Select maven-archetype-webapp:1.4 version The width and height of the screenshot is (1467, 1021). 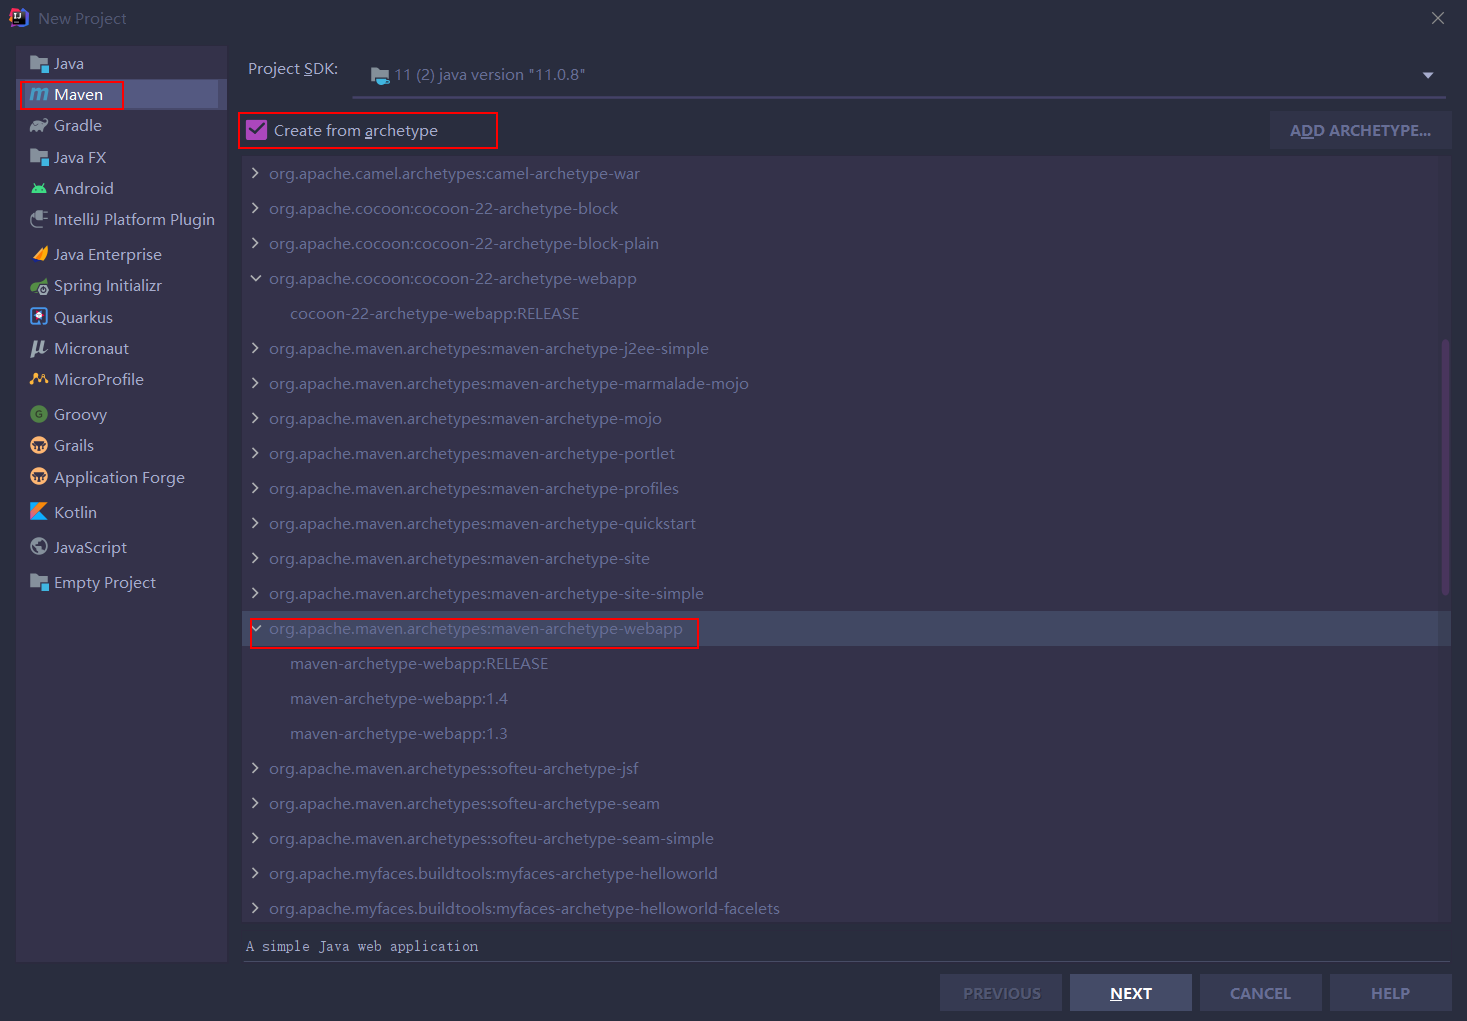pyautogui.click(x=399, y=698)
